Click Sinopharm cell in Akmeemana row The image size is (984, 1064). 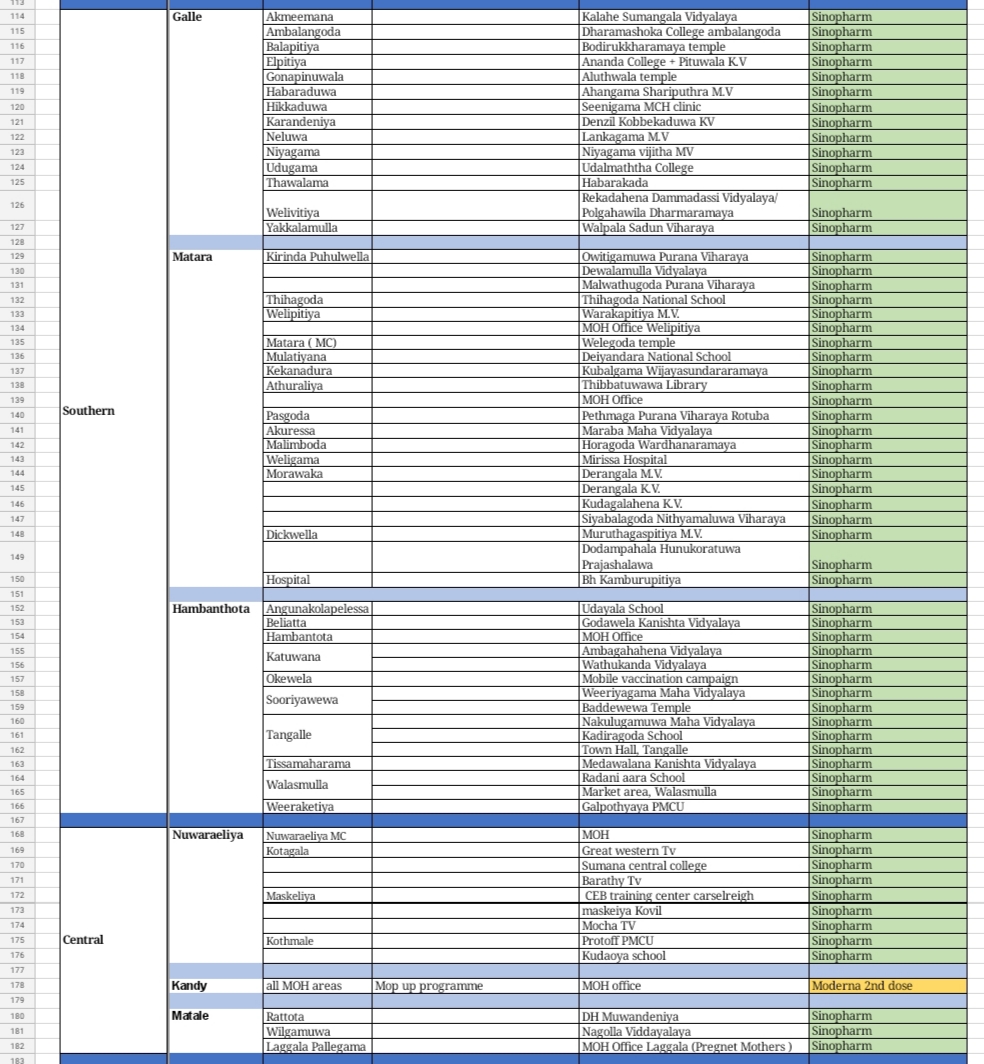point(888,16)
